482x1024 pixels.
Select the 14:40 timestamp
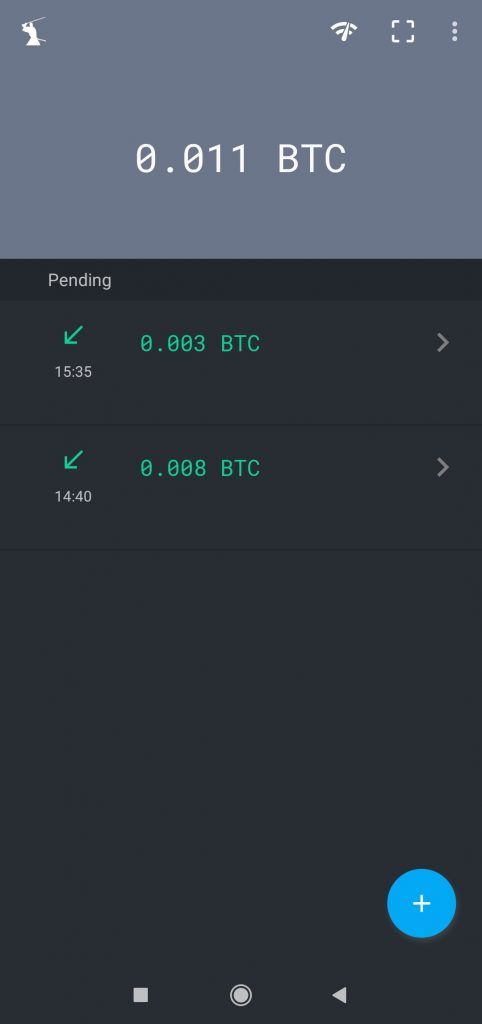(73, 497)
